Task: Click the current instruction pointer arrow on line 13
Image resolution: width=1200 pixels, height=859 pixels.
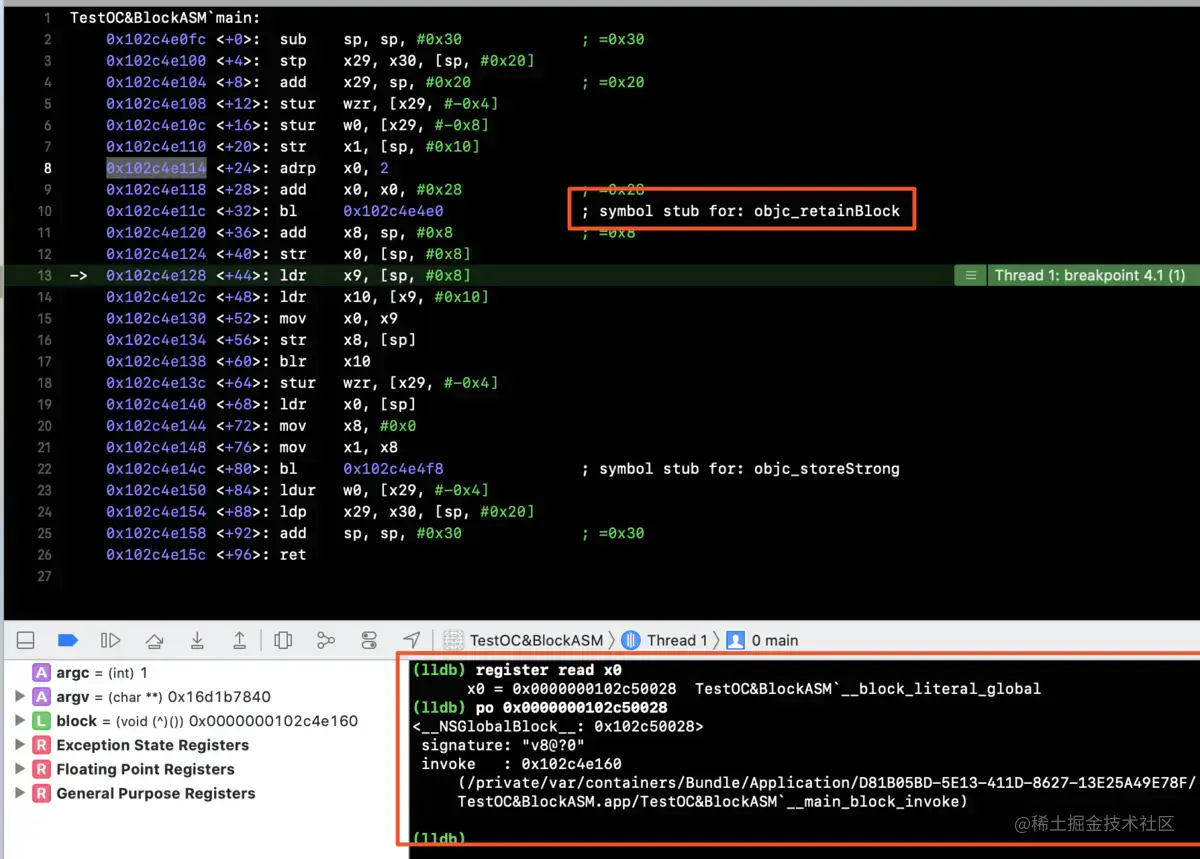Action: pyautogui.click(x=79, y=275)
